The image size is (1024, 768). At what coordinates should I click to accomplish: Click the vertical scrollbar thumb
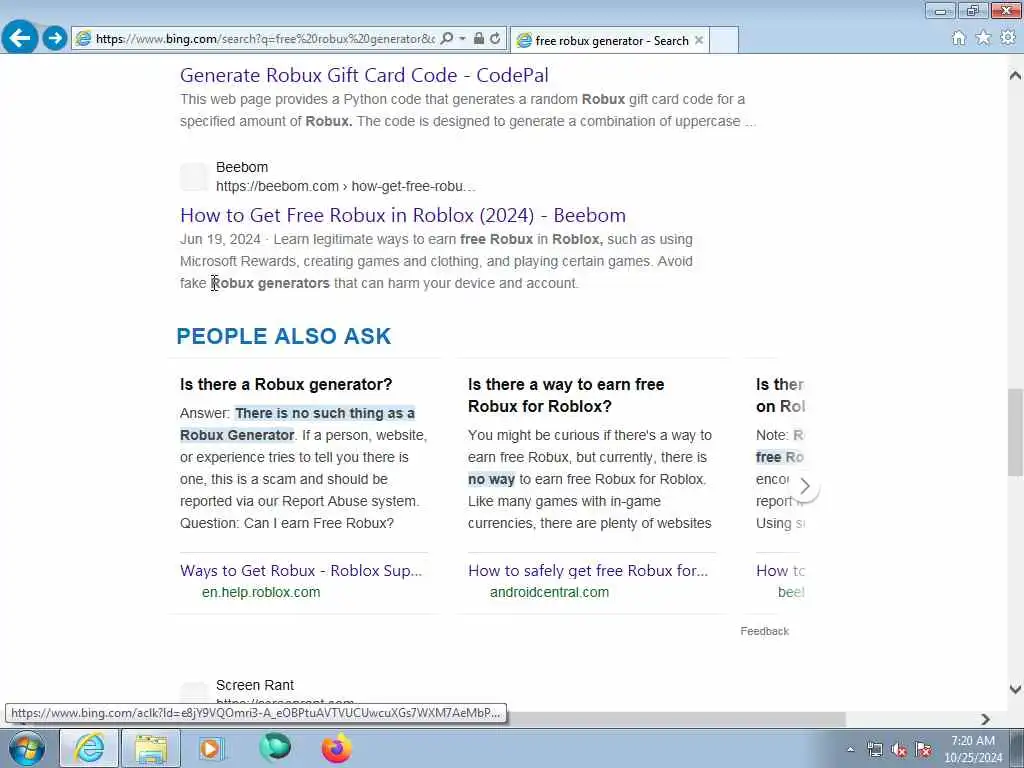[1015, 432]
